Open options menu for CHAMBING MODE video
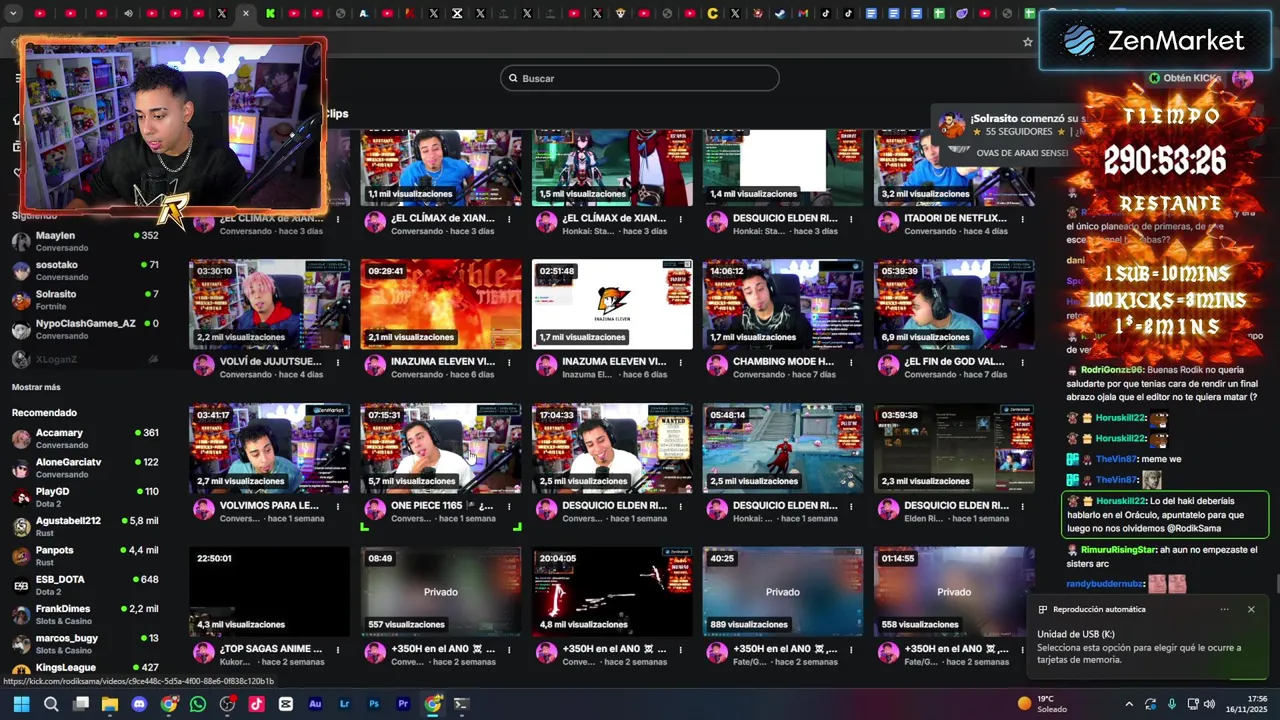 pyautogui.click(x=851, y=362)
